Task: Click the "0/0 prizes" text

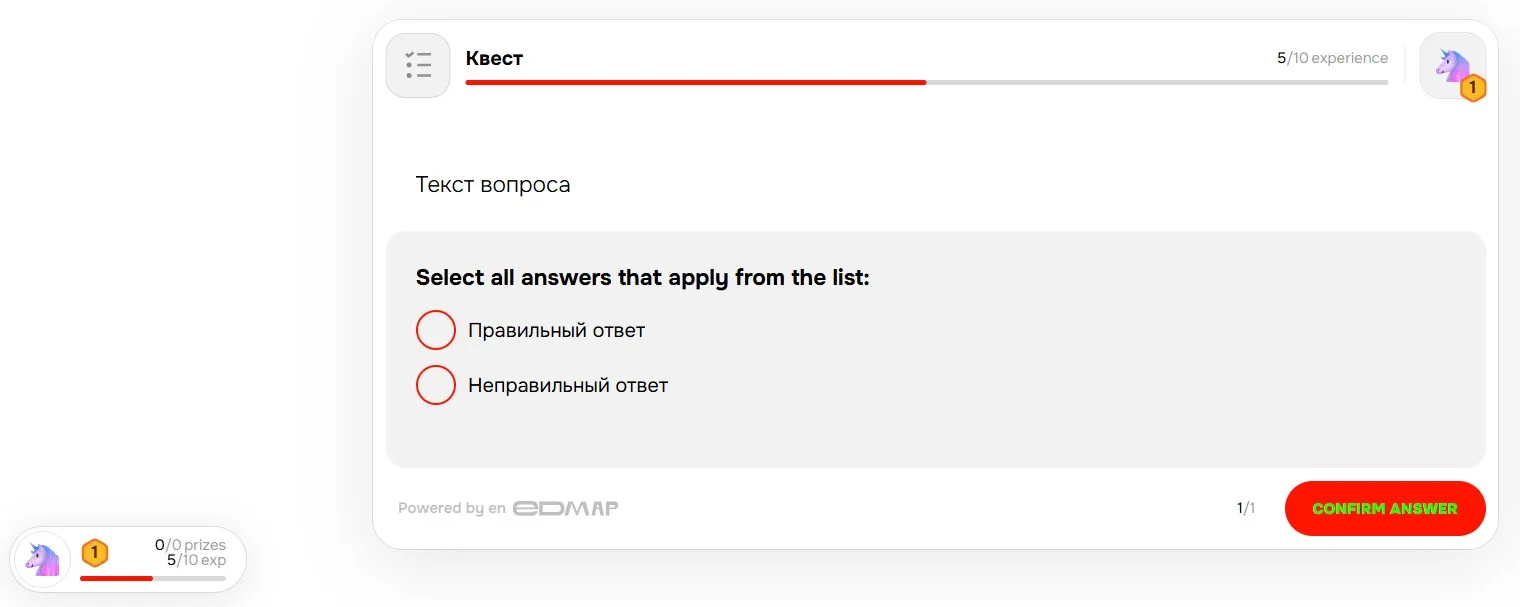Action: point(190,545)
